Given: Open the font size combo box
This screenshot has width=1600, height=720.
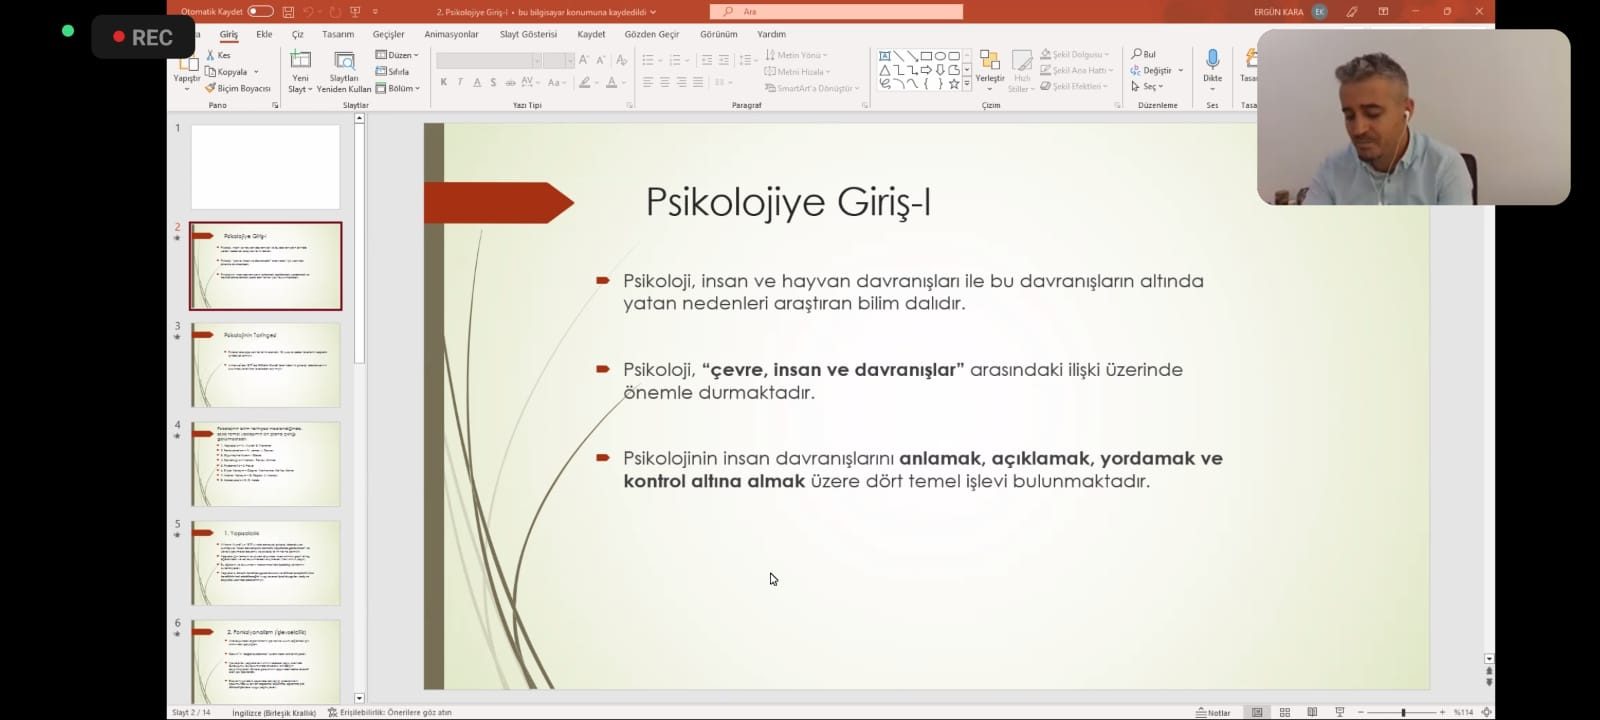Looking at the screenshot, I should 558,61.
